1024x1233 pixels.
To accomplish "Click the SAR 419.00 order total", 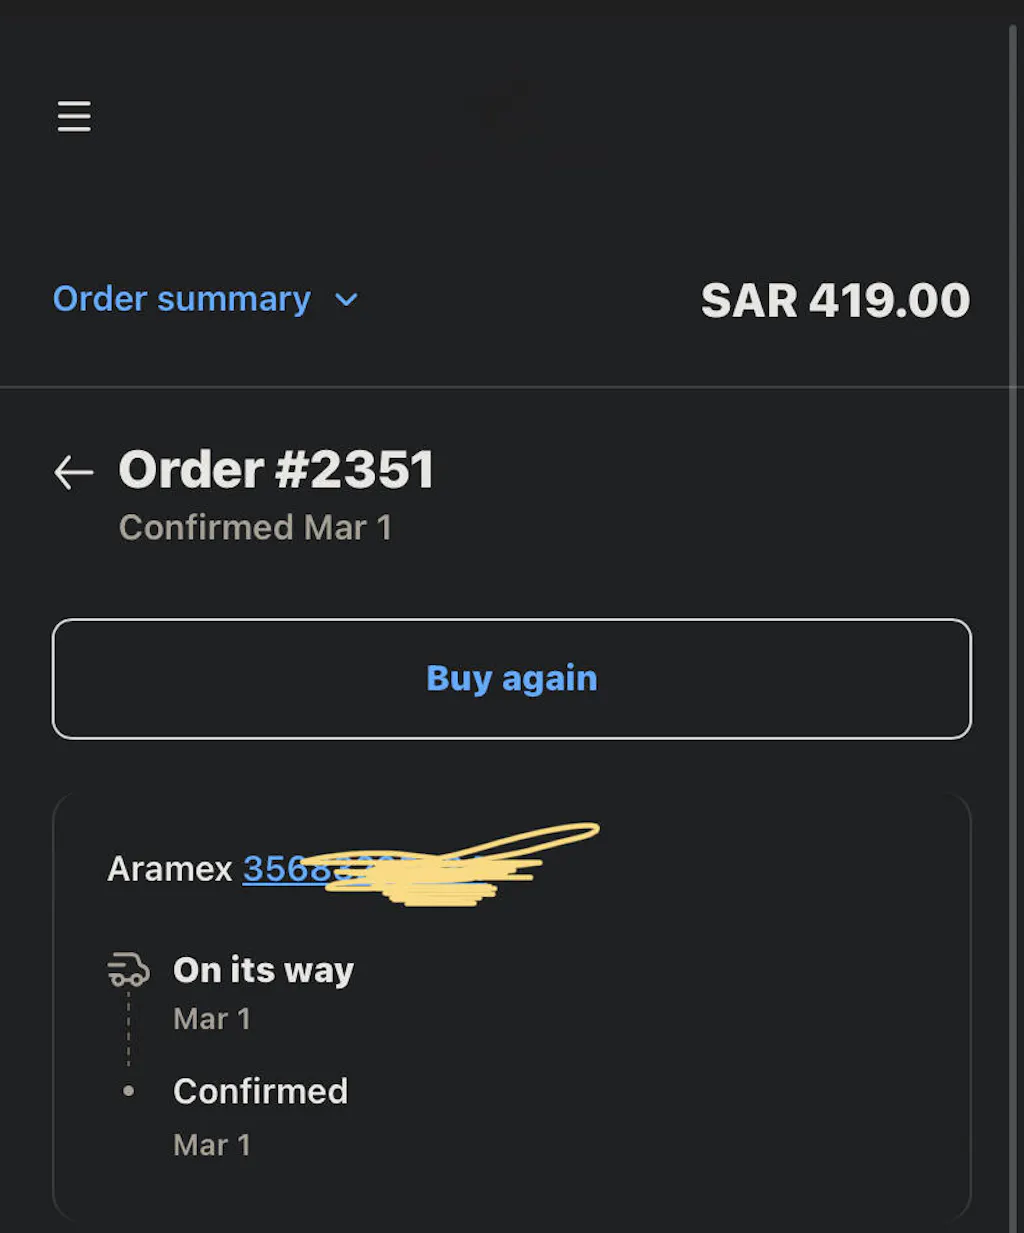I will [835, 301].
